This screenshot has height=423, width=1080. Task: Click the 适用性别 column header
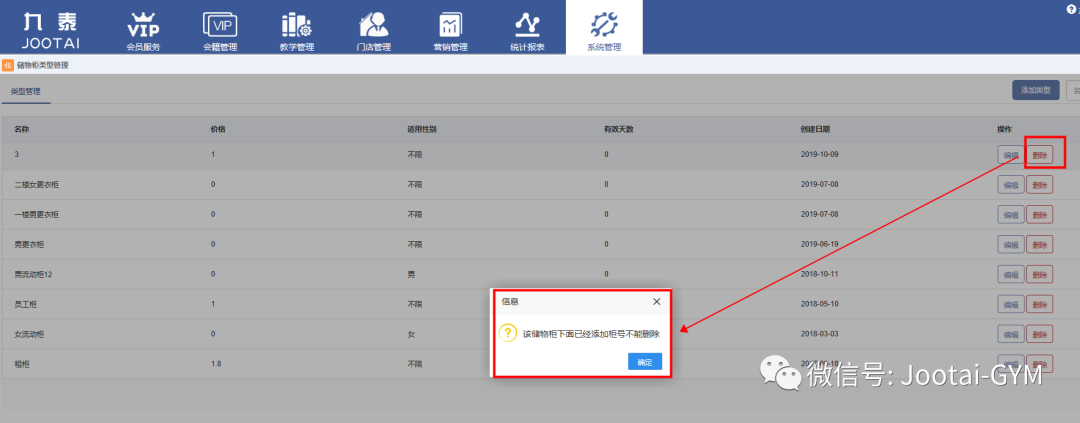[422, 129]
